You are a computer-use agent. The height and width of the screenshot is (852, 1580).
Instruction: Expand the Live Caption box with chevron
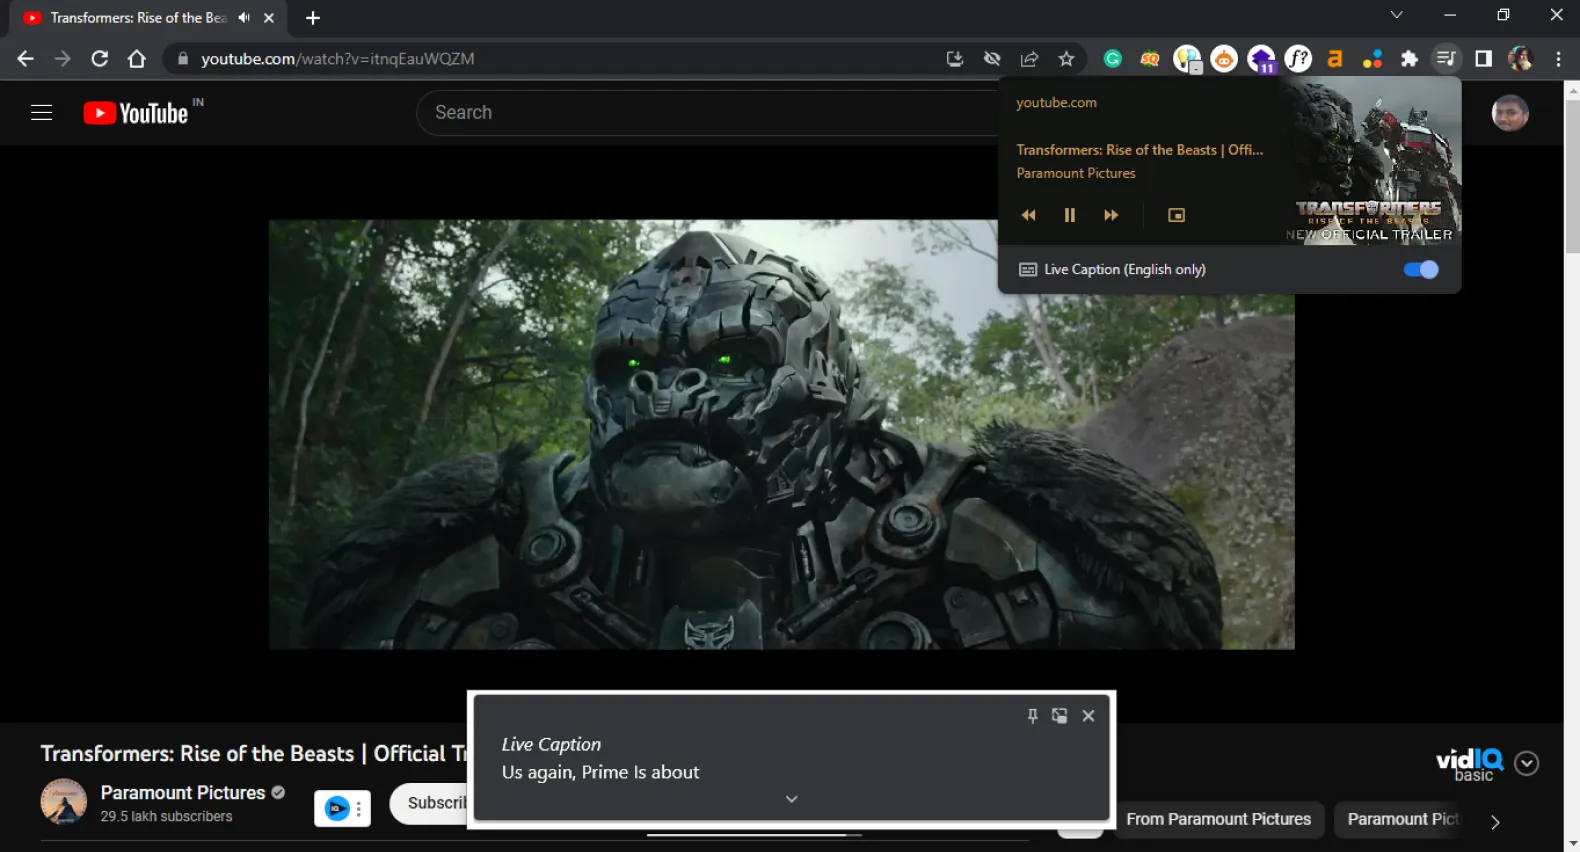click(x=792, y=799)
